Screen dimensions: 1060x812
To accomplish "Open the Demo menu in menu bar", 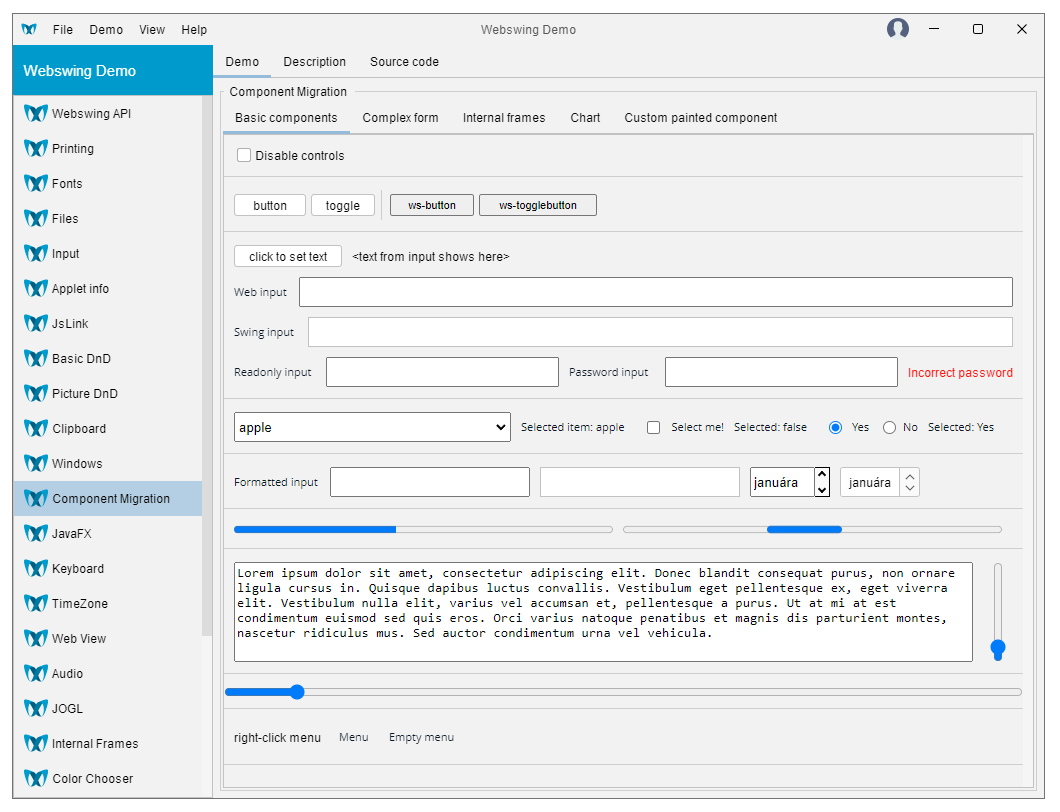I will click(x=106, y=30).
